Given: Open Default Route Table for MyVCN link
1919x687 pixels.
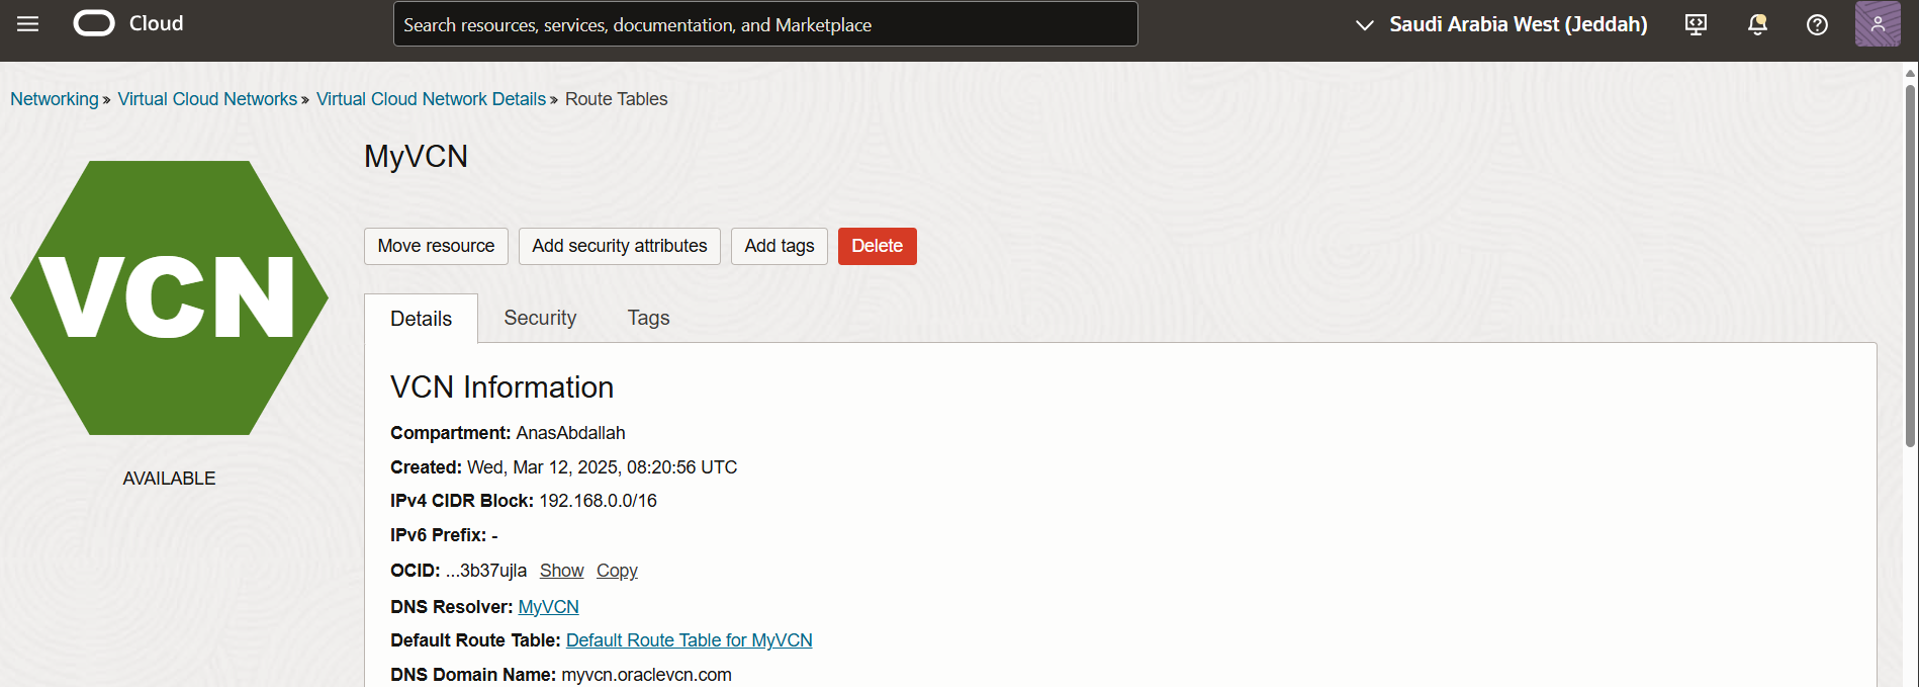Looking at the screenshot, I should (689, 640).
